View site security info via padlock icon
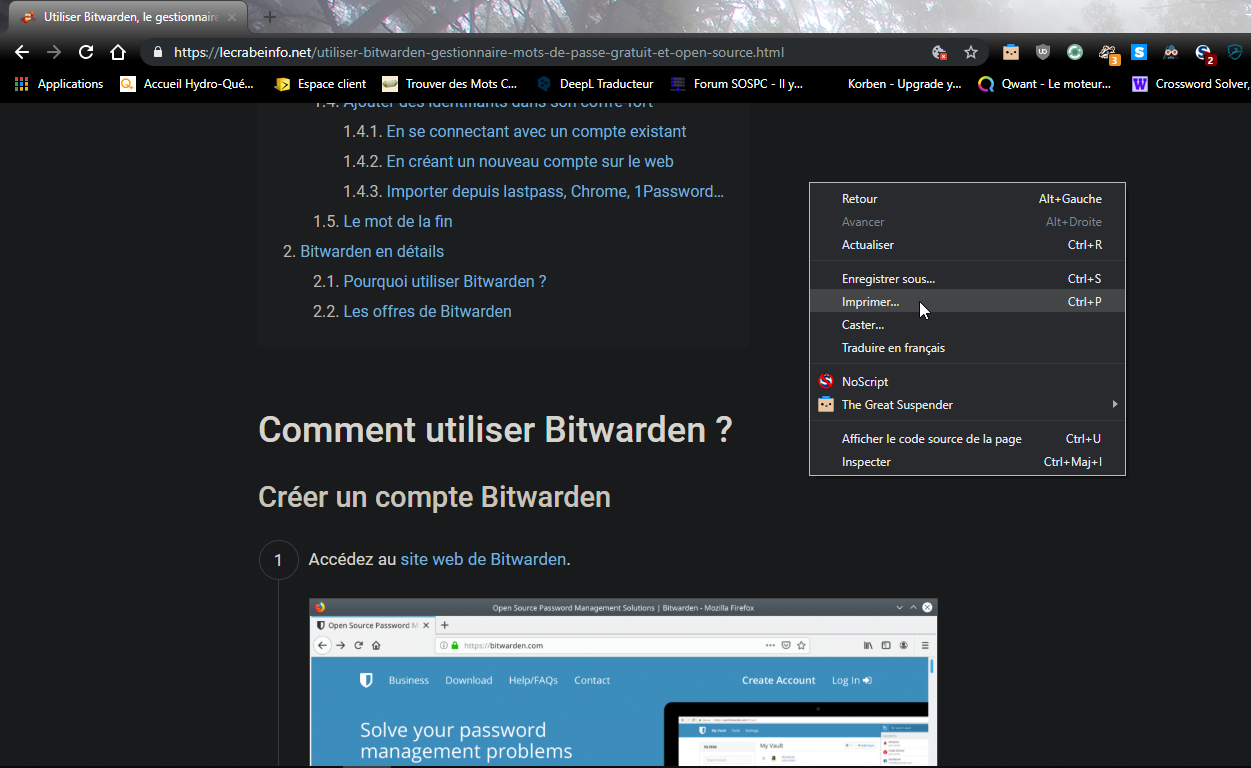 (158, 52)
